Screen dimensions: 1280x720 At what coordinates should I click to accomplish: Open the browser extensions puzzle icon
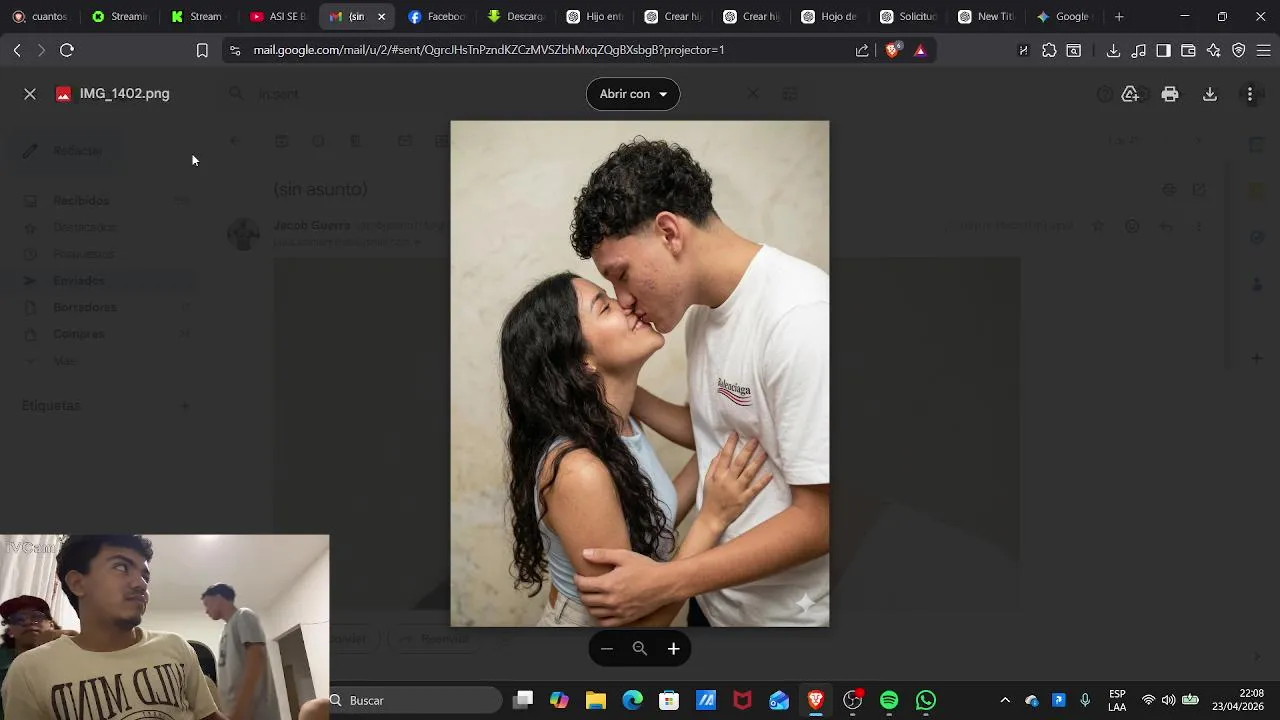tap(1049, 50)
